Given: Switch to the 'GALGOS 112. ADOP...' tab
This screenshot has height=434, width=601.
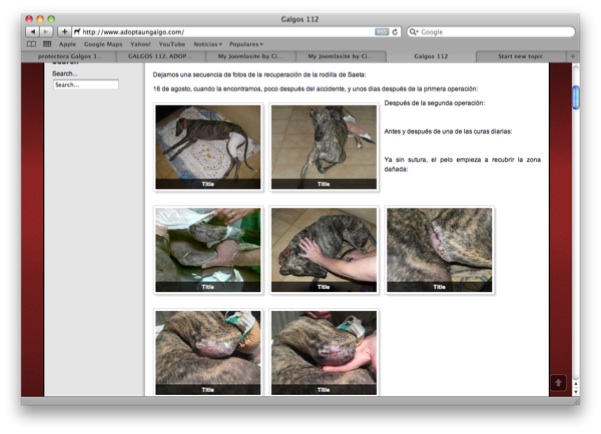Looking at the screenshot, I should (x=161, y=56).
